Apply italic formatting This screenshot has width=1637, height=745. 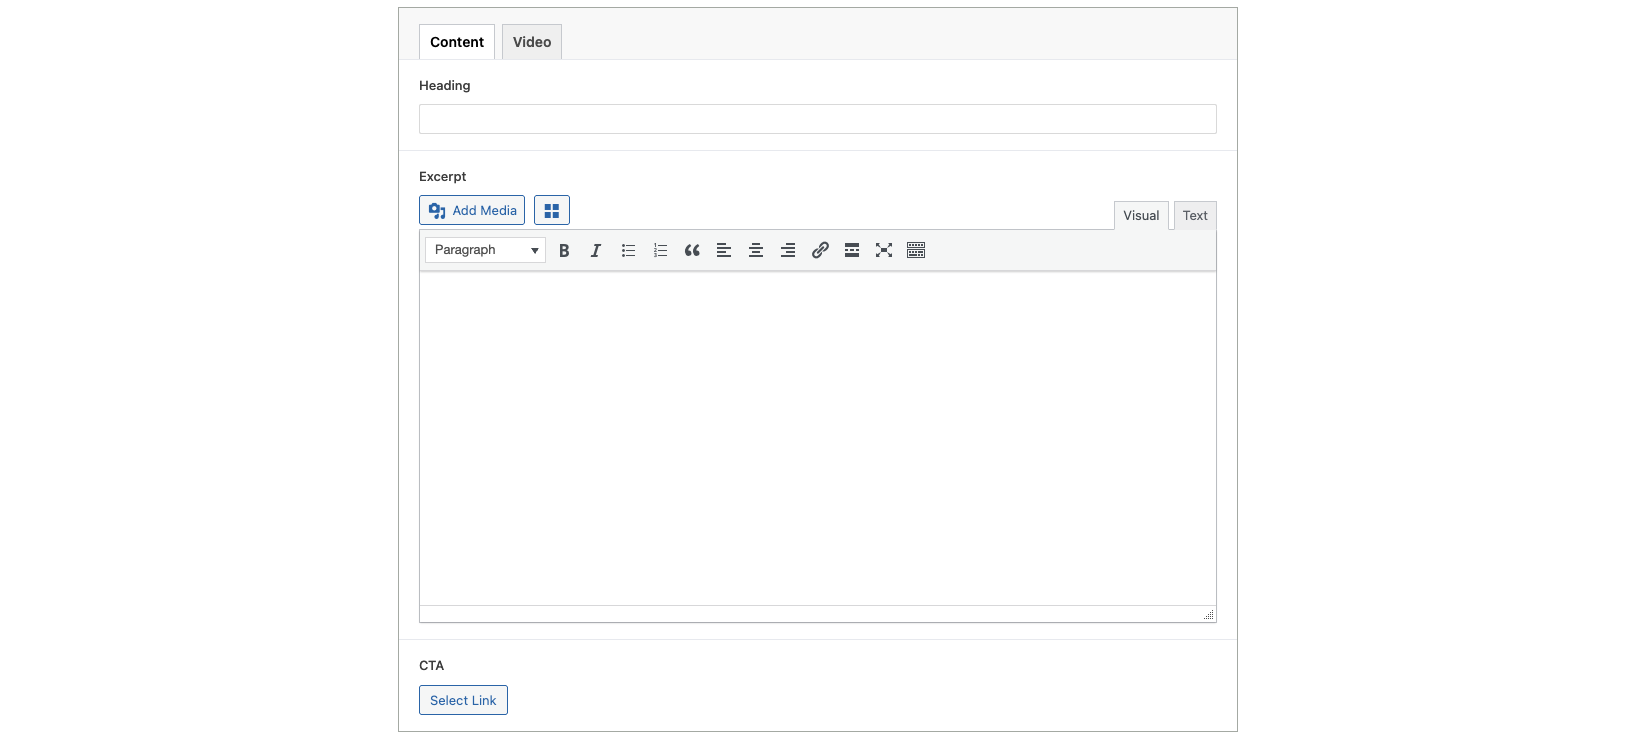[x=596, y=251]
